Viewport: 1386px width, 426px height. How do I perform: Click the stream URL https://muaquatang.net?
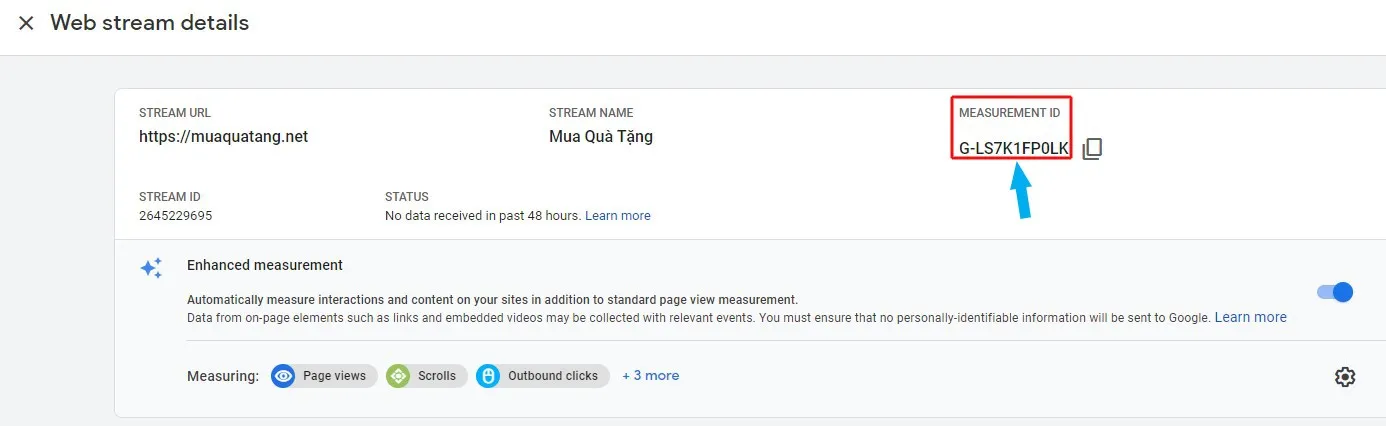[x=223, y=137]
